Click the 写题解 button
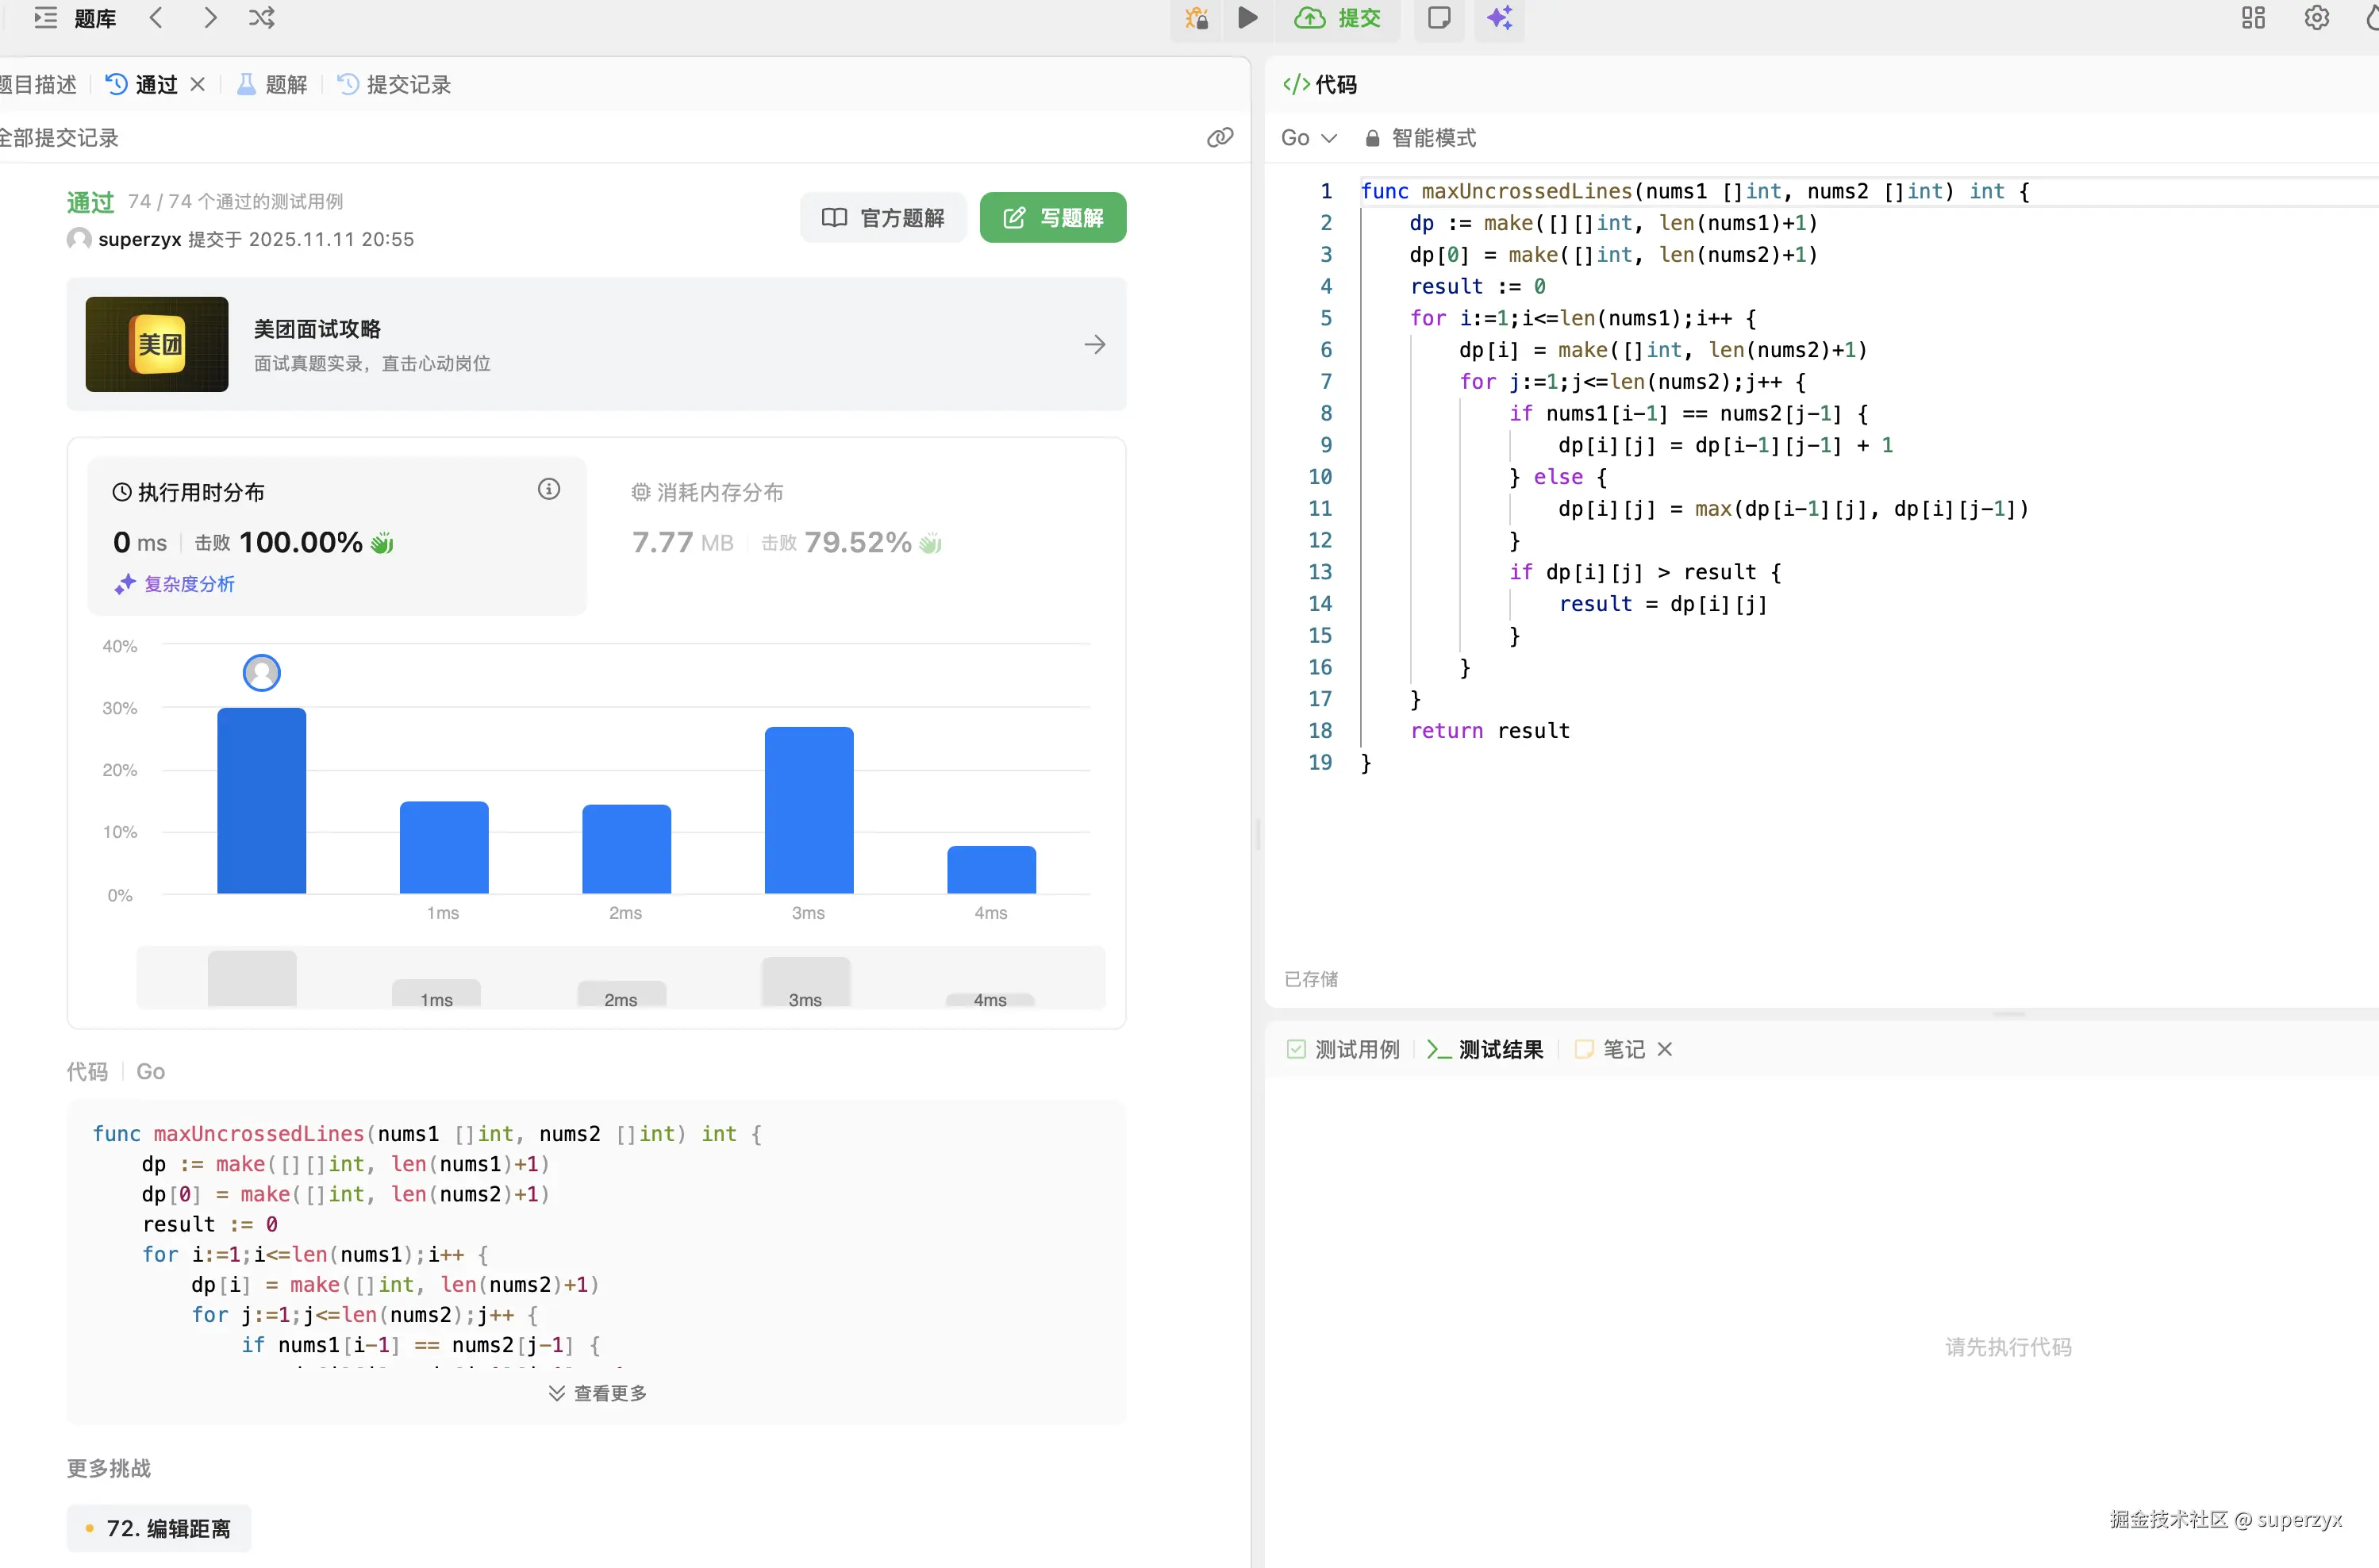 coord(1052,218)
